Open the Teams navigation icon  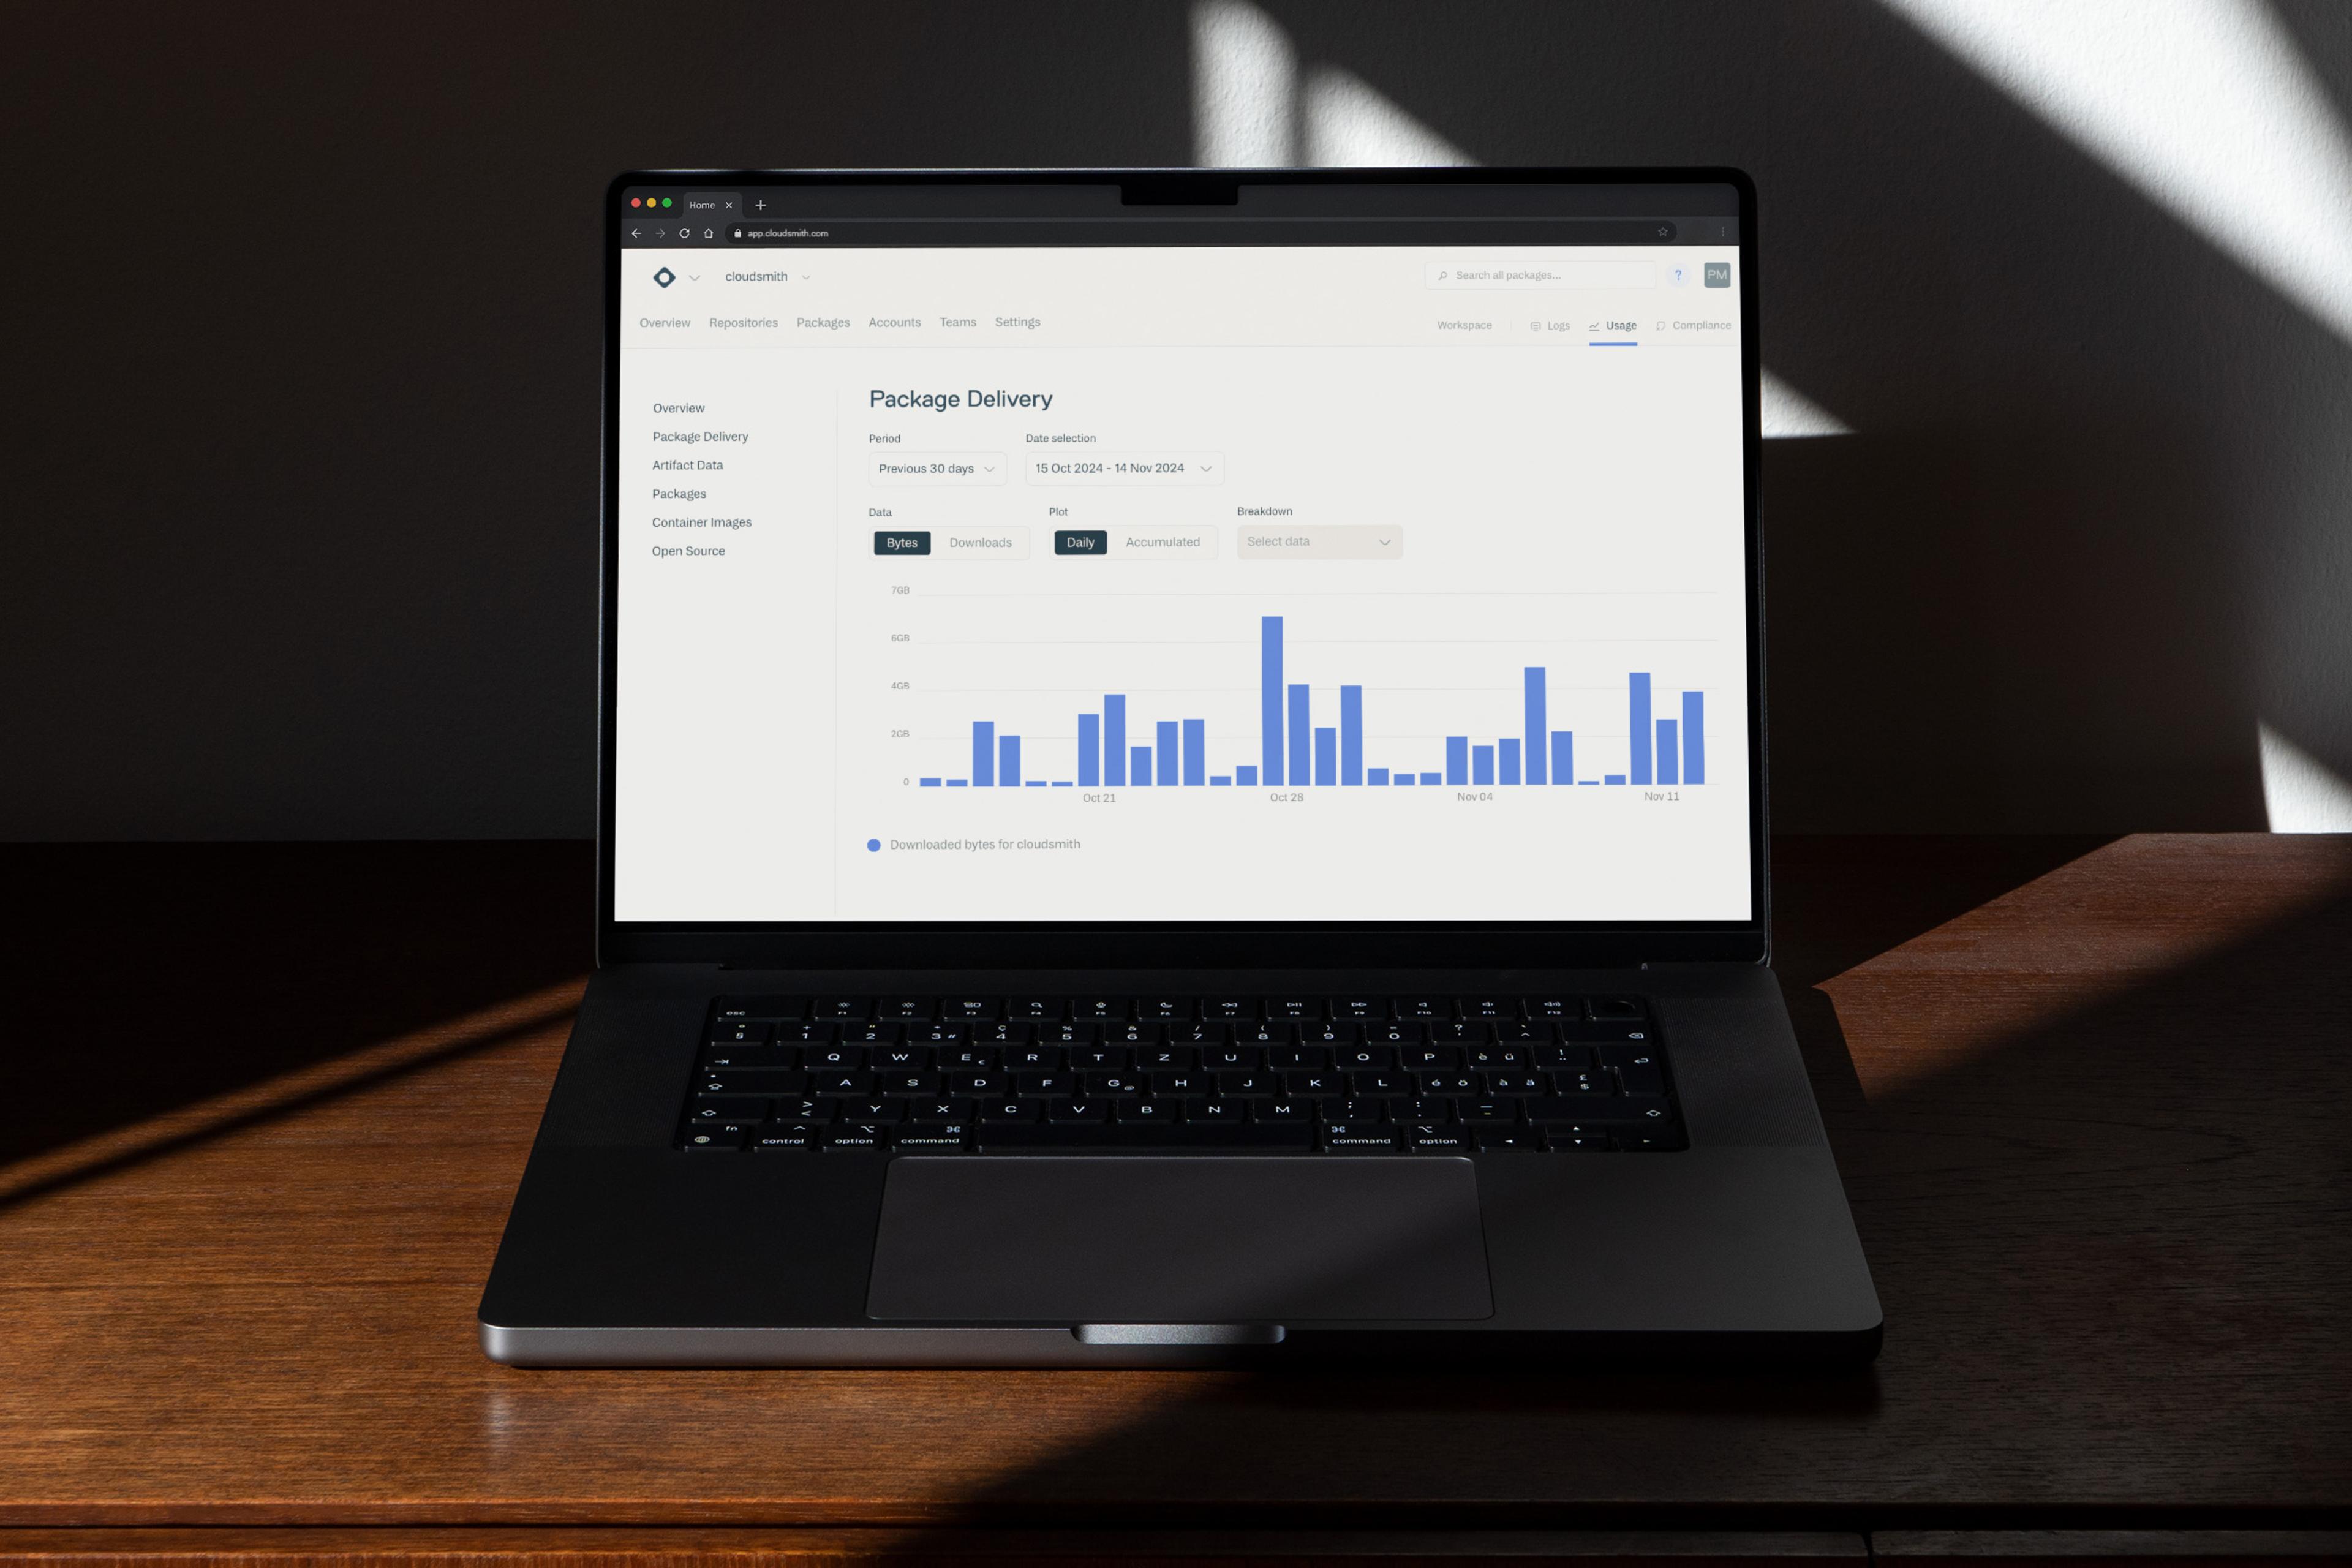coord(957,322)
